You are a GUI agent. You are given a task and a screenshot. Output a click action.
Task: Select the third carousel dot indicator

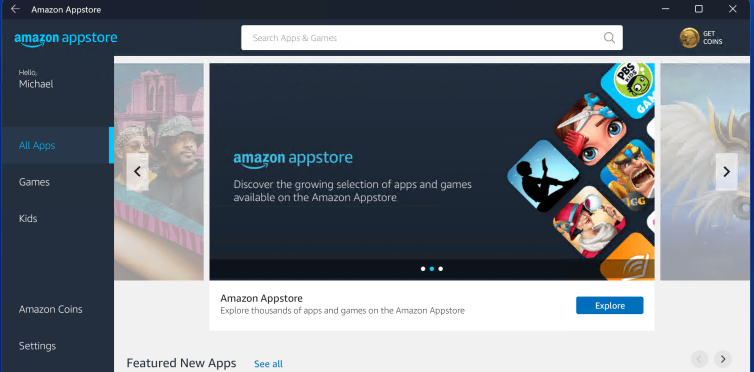[x=440, y=269]
